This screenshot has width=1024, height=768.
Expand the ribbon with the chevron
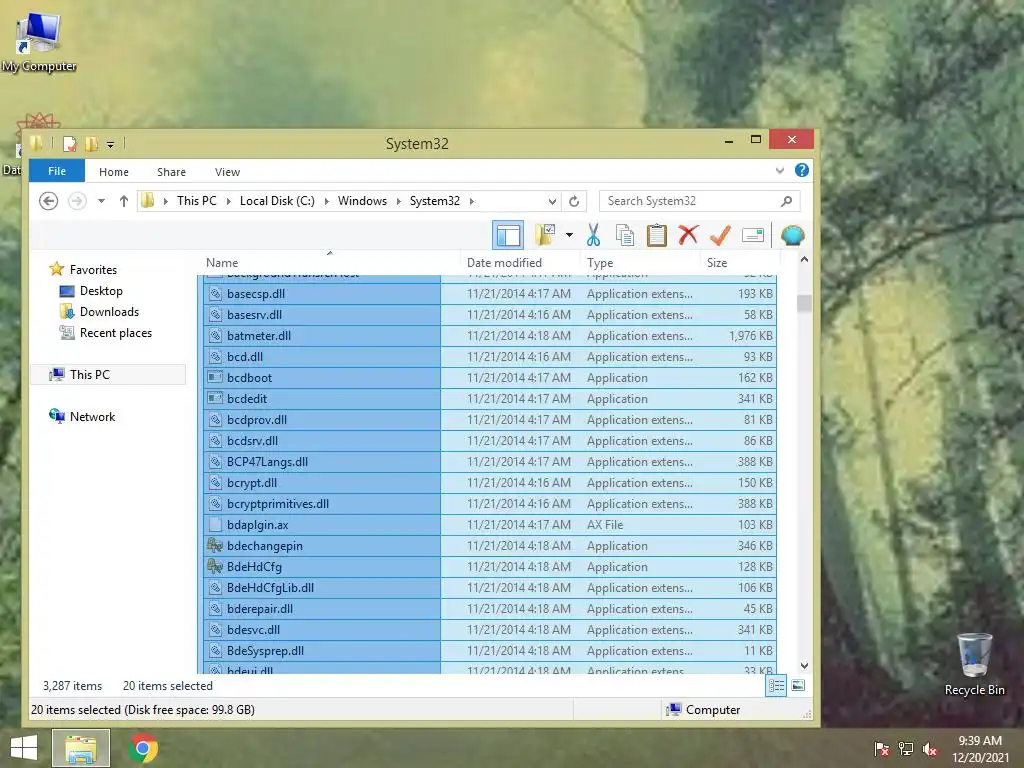point(780,170)
